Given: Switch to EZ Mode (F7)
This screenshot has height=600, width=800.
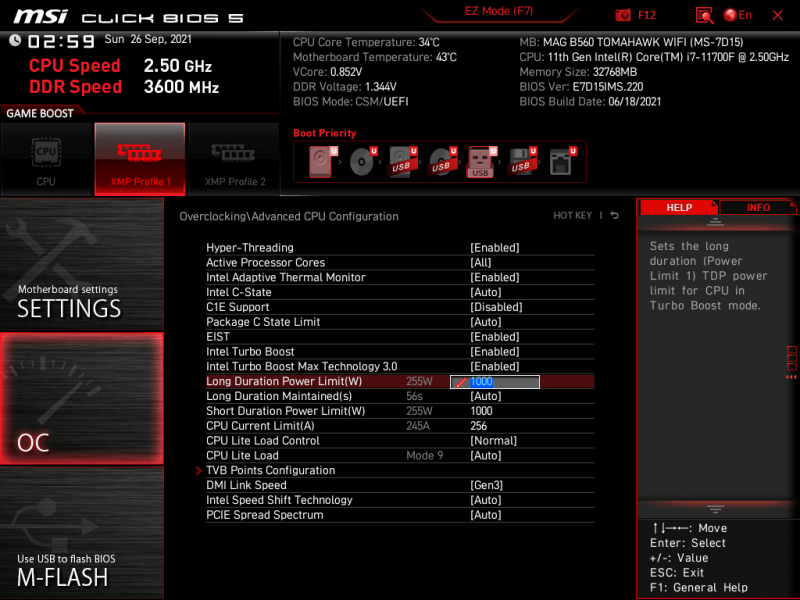Looking at the screenshot, I should (x=499, y=11).
